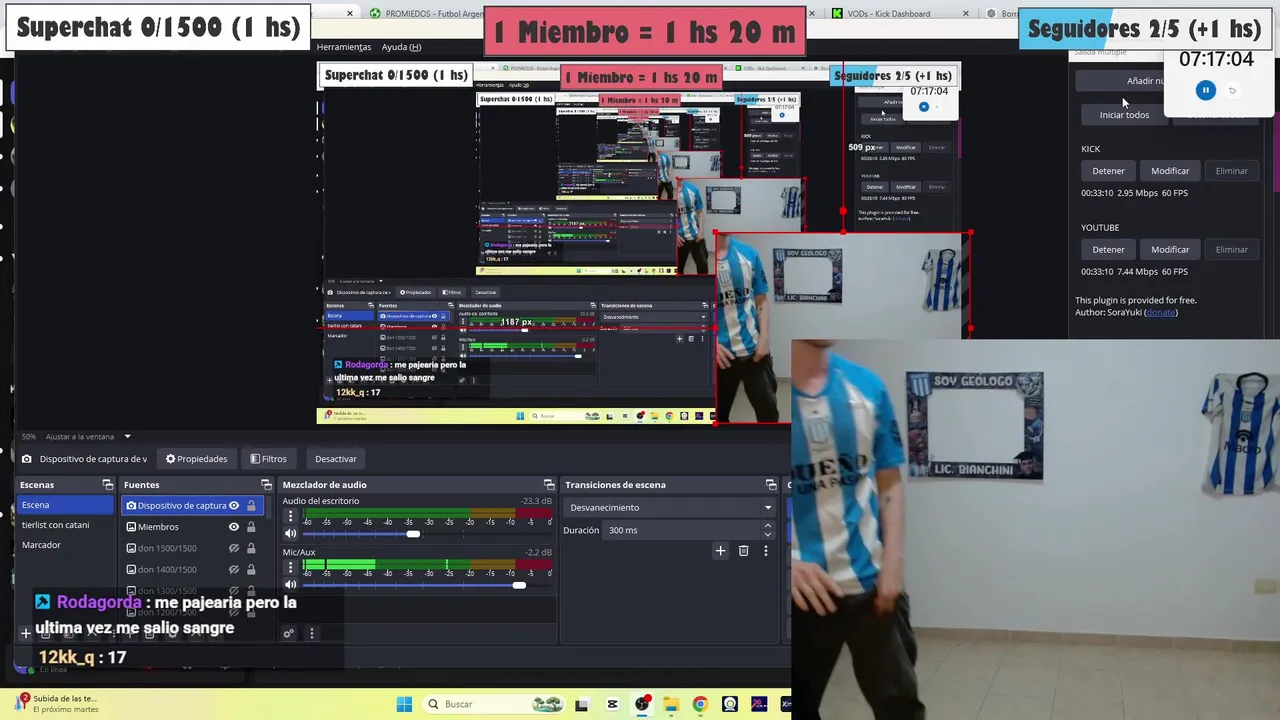The width and height of the screenshot is (1280, 720).
Task: Toggle lock on don 1400/1500 source
Action: [251, 569]
